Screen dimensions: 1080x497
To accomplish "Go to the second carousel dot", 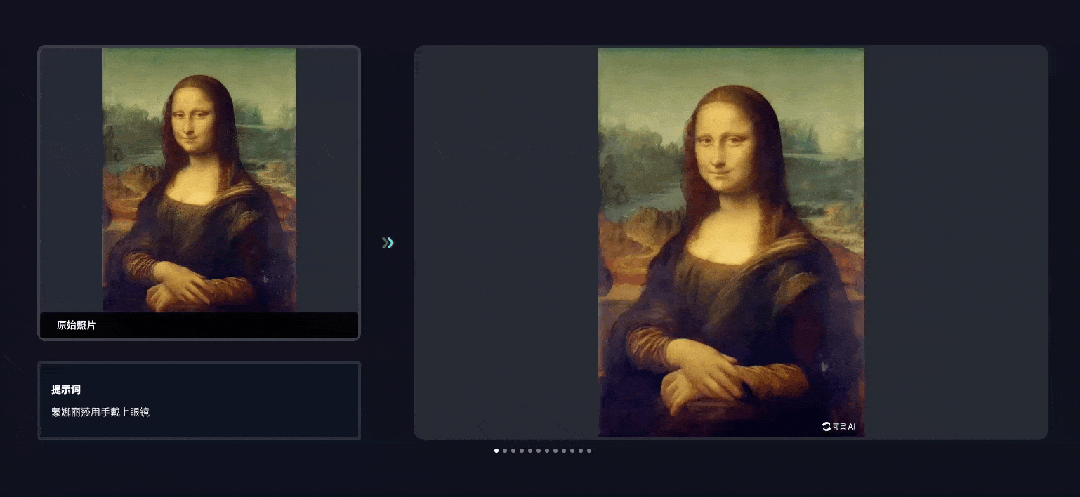I will [505, 451].
